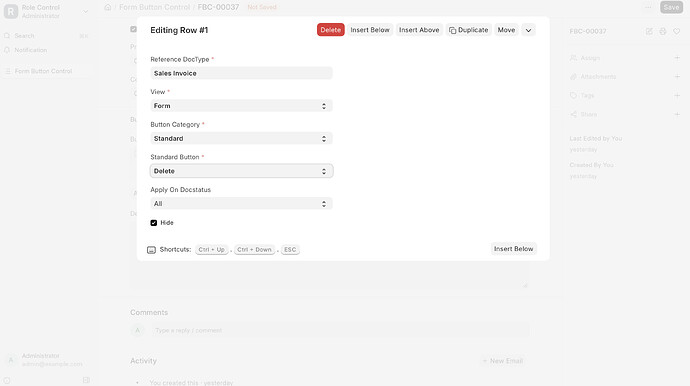Click the Share plus icon
The width and height of the screenshot is (690, 386).
click(x=677, y=114)
